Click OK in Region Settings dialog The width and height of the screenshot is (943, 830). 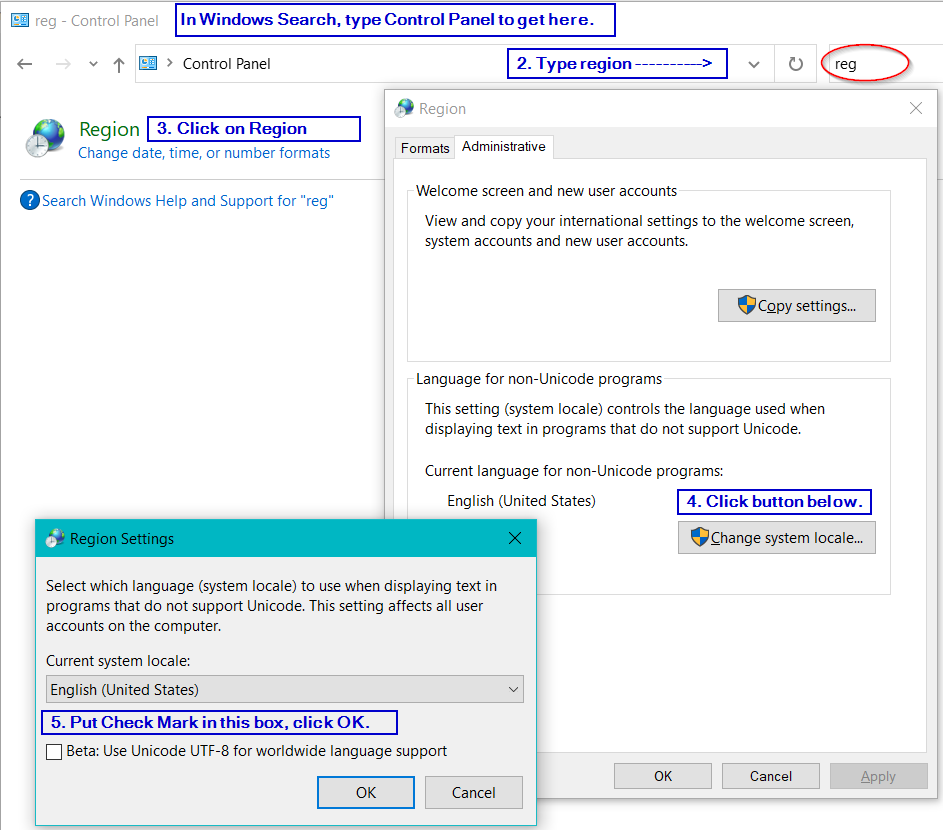click(366, 793)
